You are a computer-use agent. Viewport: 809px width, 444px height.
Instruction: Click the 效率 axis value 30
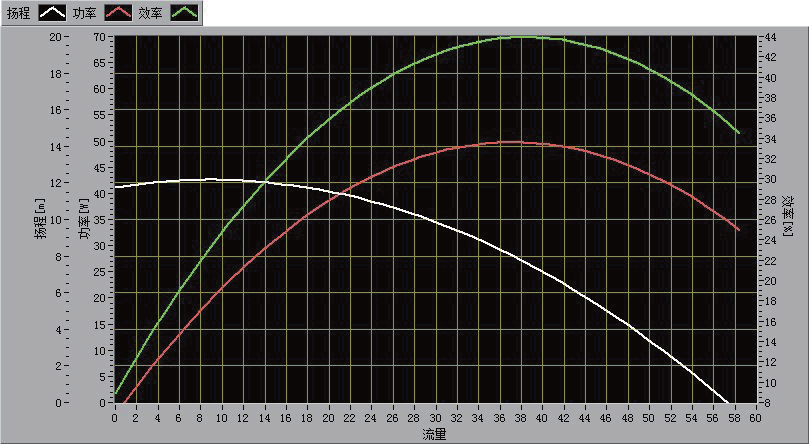point(769,179)
